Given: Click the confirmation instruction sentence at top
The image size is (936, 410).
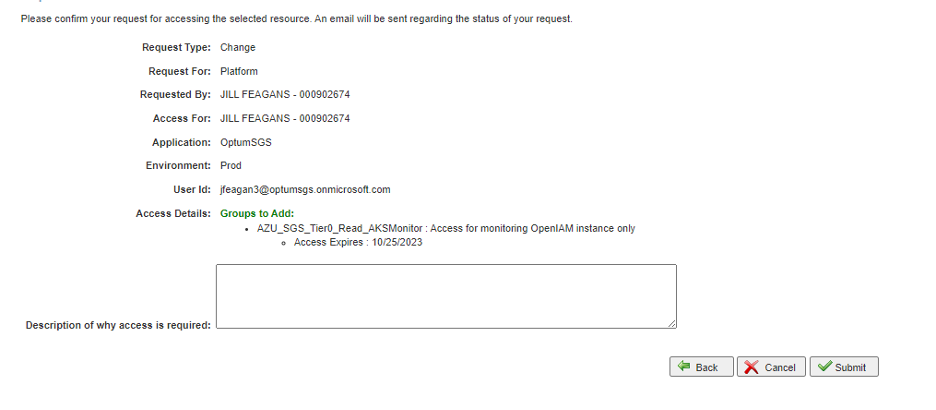Looking at the screenshot, I should tap(296, 20).
